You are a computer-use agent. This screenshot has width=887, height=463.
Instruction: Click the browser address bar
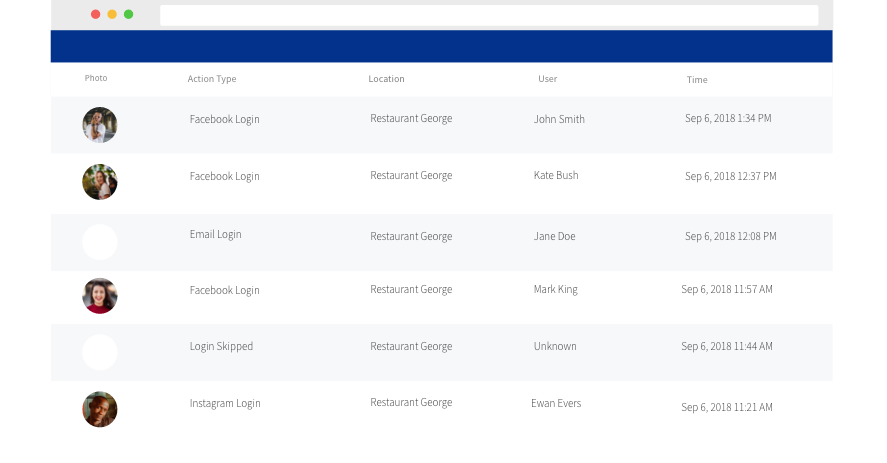coord(489,15)
